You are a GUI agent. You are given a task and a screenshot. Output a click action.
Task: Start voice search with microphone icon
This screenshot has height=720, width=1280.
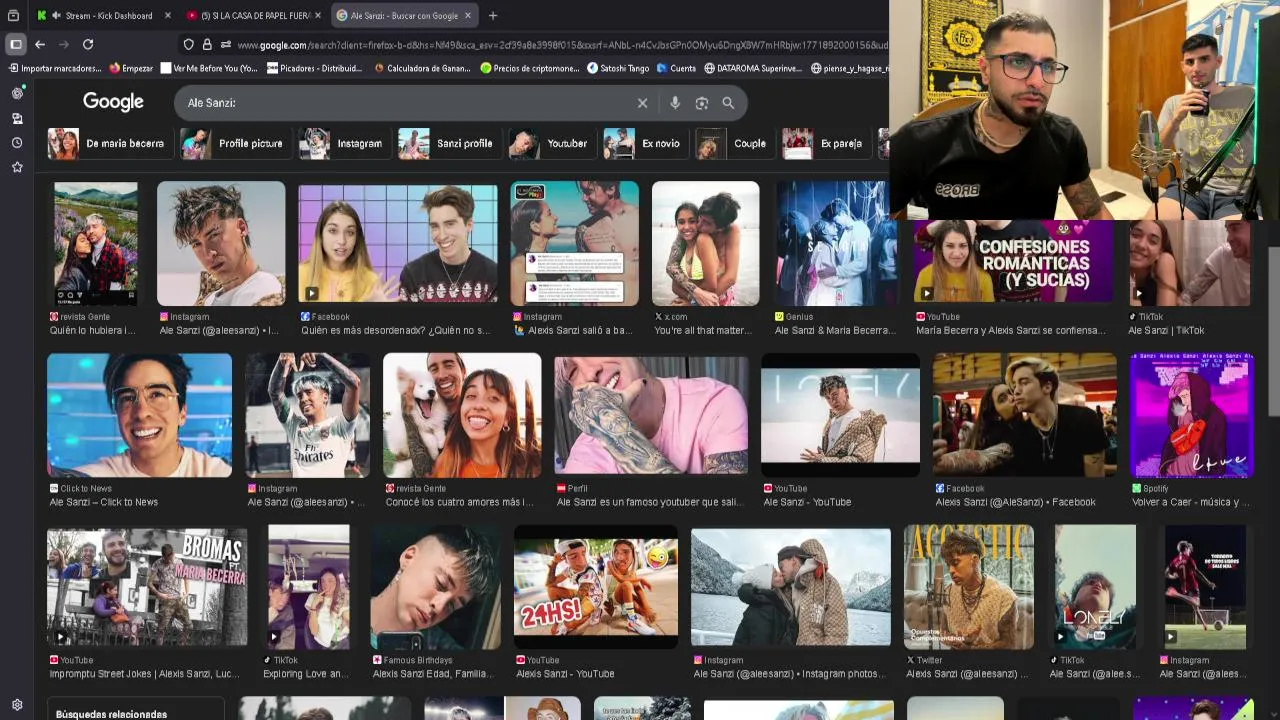(x=675, y=103)
